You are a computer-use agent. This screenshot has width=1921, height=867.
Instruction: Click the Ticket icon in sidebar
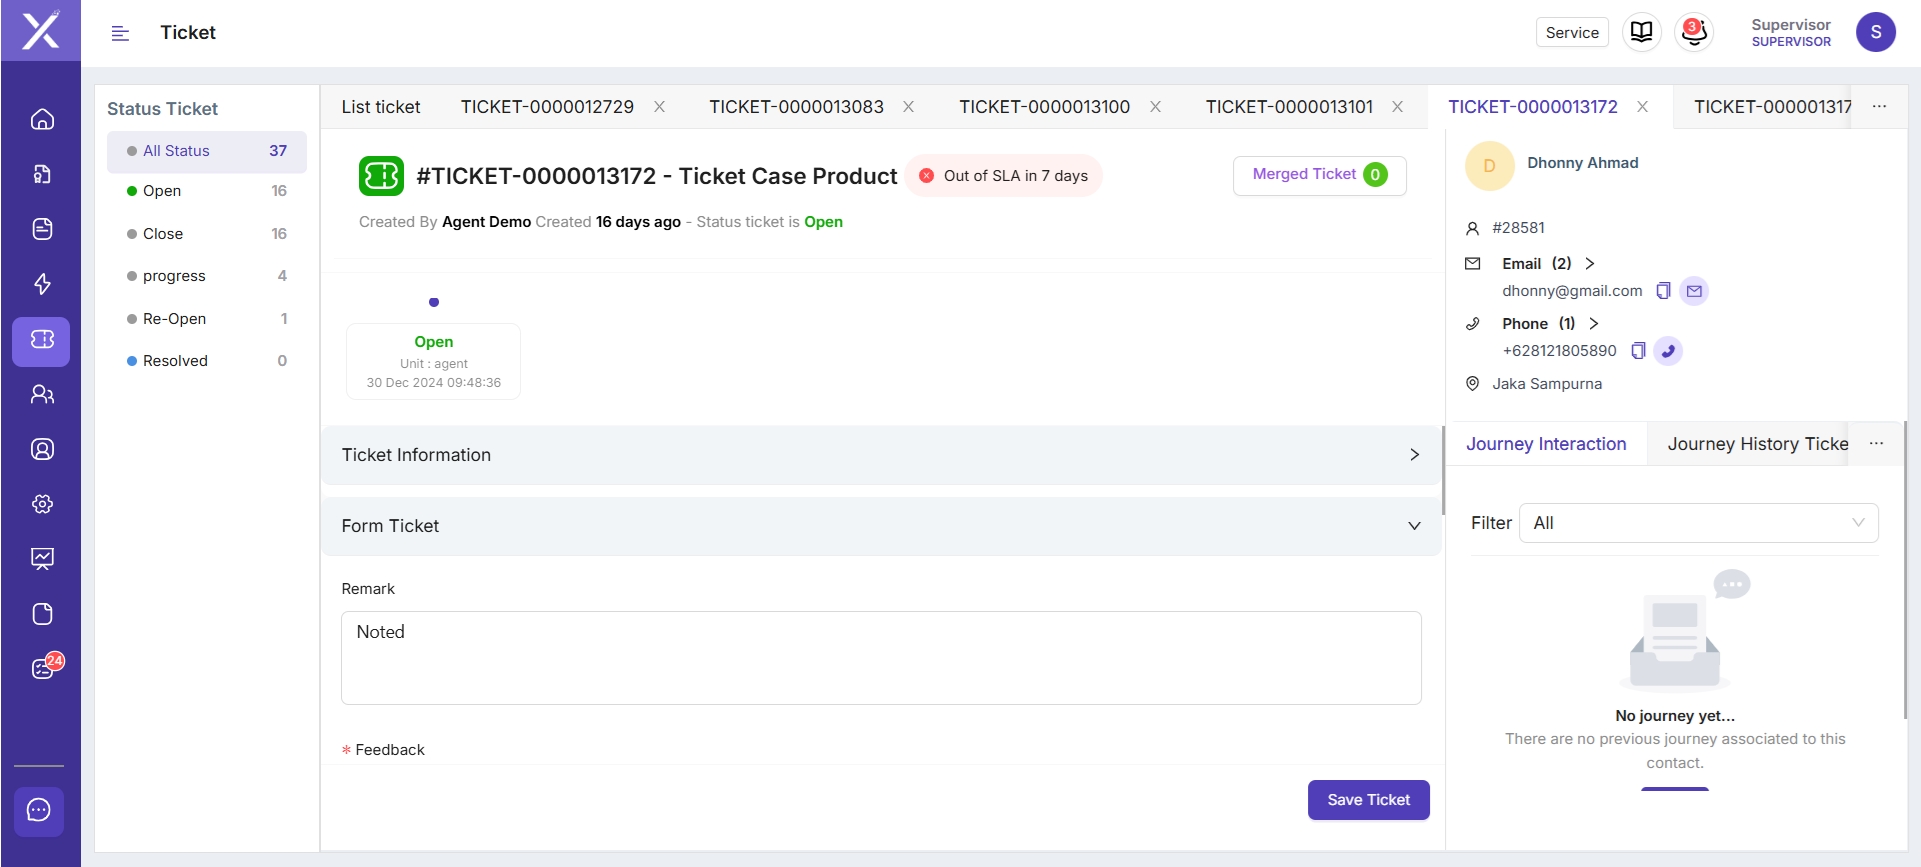point(42,340)
